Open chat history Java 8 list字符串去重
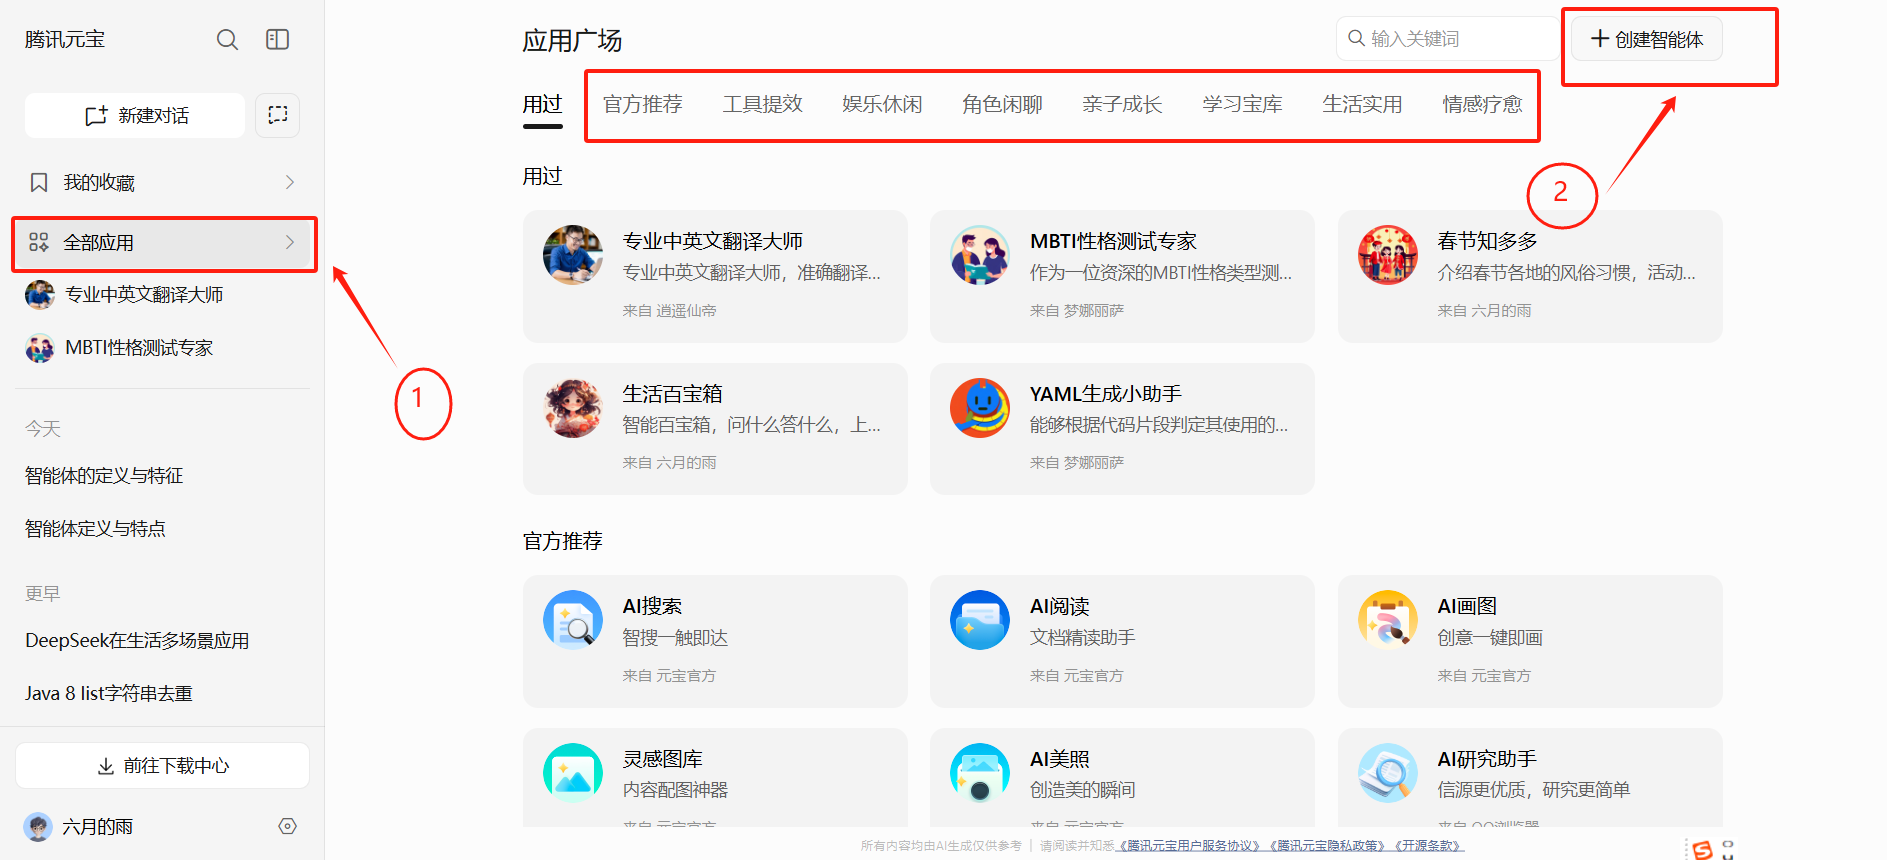 coord(109,694)
